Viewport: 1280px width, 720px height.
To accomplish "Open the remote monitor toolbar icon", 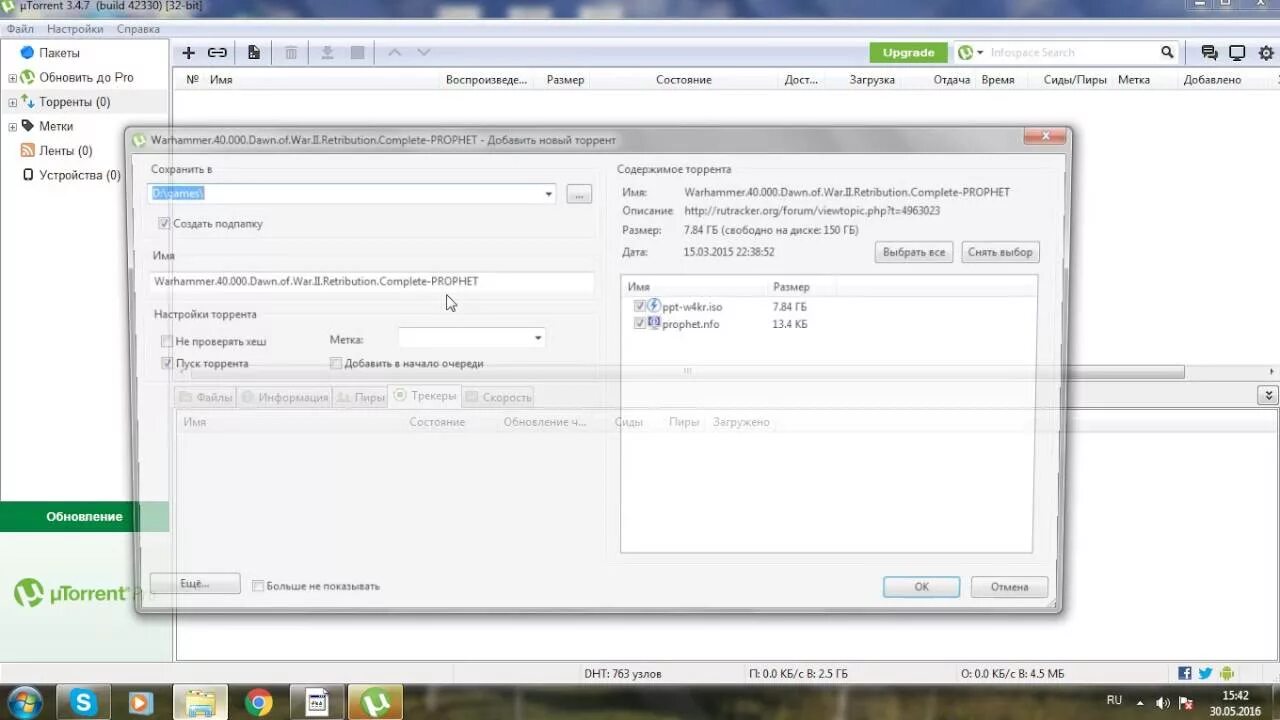I will pos(1237,53).
